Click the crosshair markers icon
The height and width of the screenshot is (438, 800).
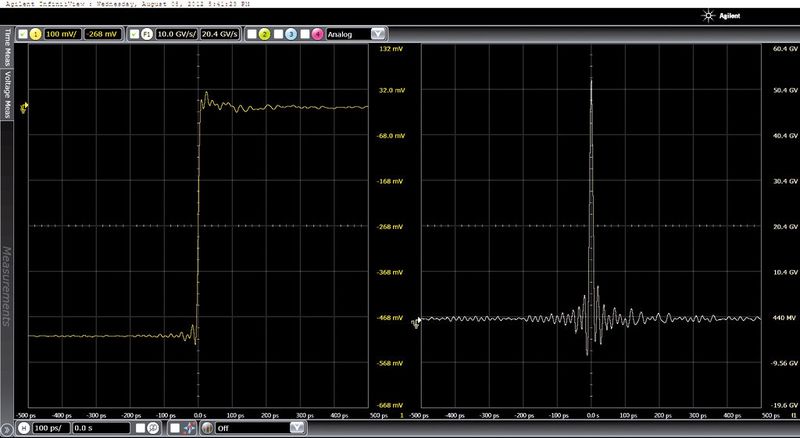(x=189, y=428)
